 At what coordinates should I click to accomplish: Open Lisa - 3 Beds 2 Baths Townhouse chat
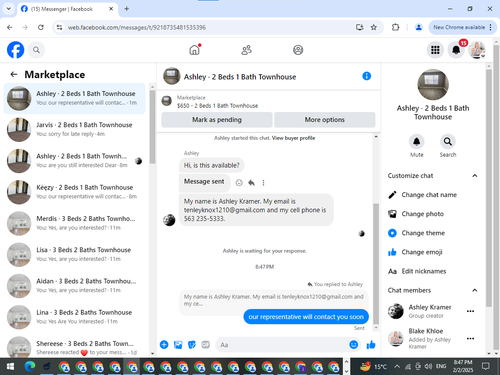tap(75, 254)
